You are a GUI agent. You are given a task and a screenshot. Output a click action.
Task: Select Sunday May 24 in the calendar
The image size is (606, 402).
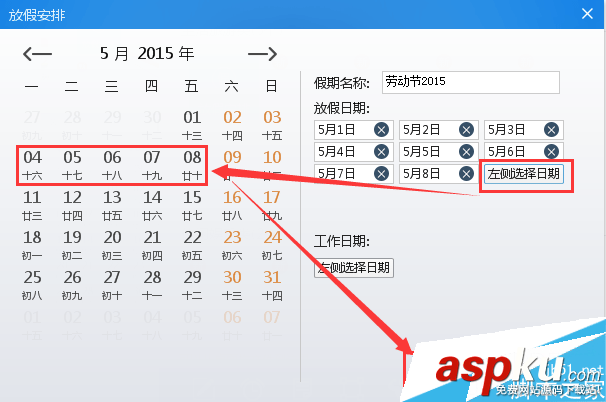click(x=272, y=245)
